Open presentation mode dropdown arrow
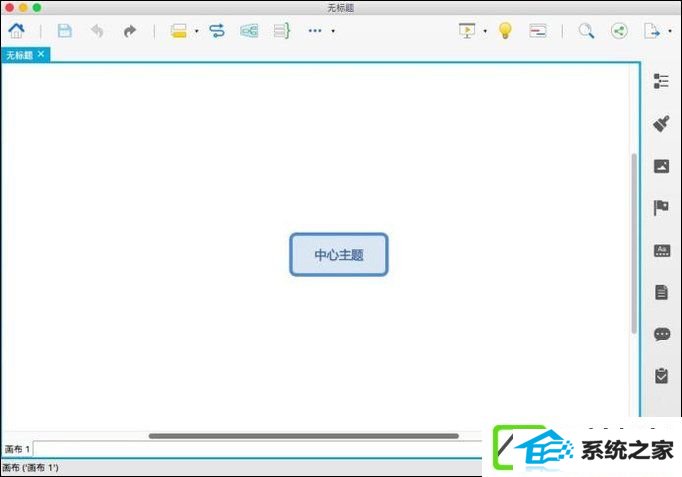Screen dimensions: 682x477 pos(485,31)
